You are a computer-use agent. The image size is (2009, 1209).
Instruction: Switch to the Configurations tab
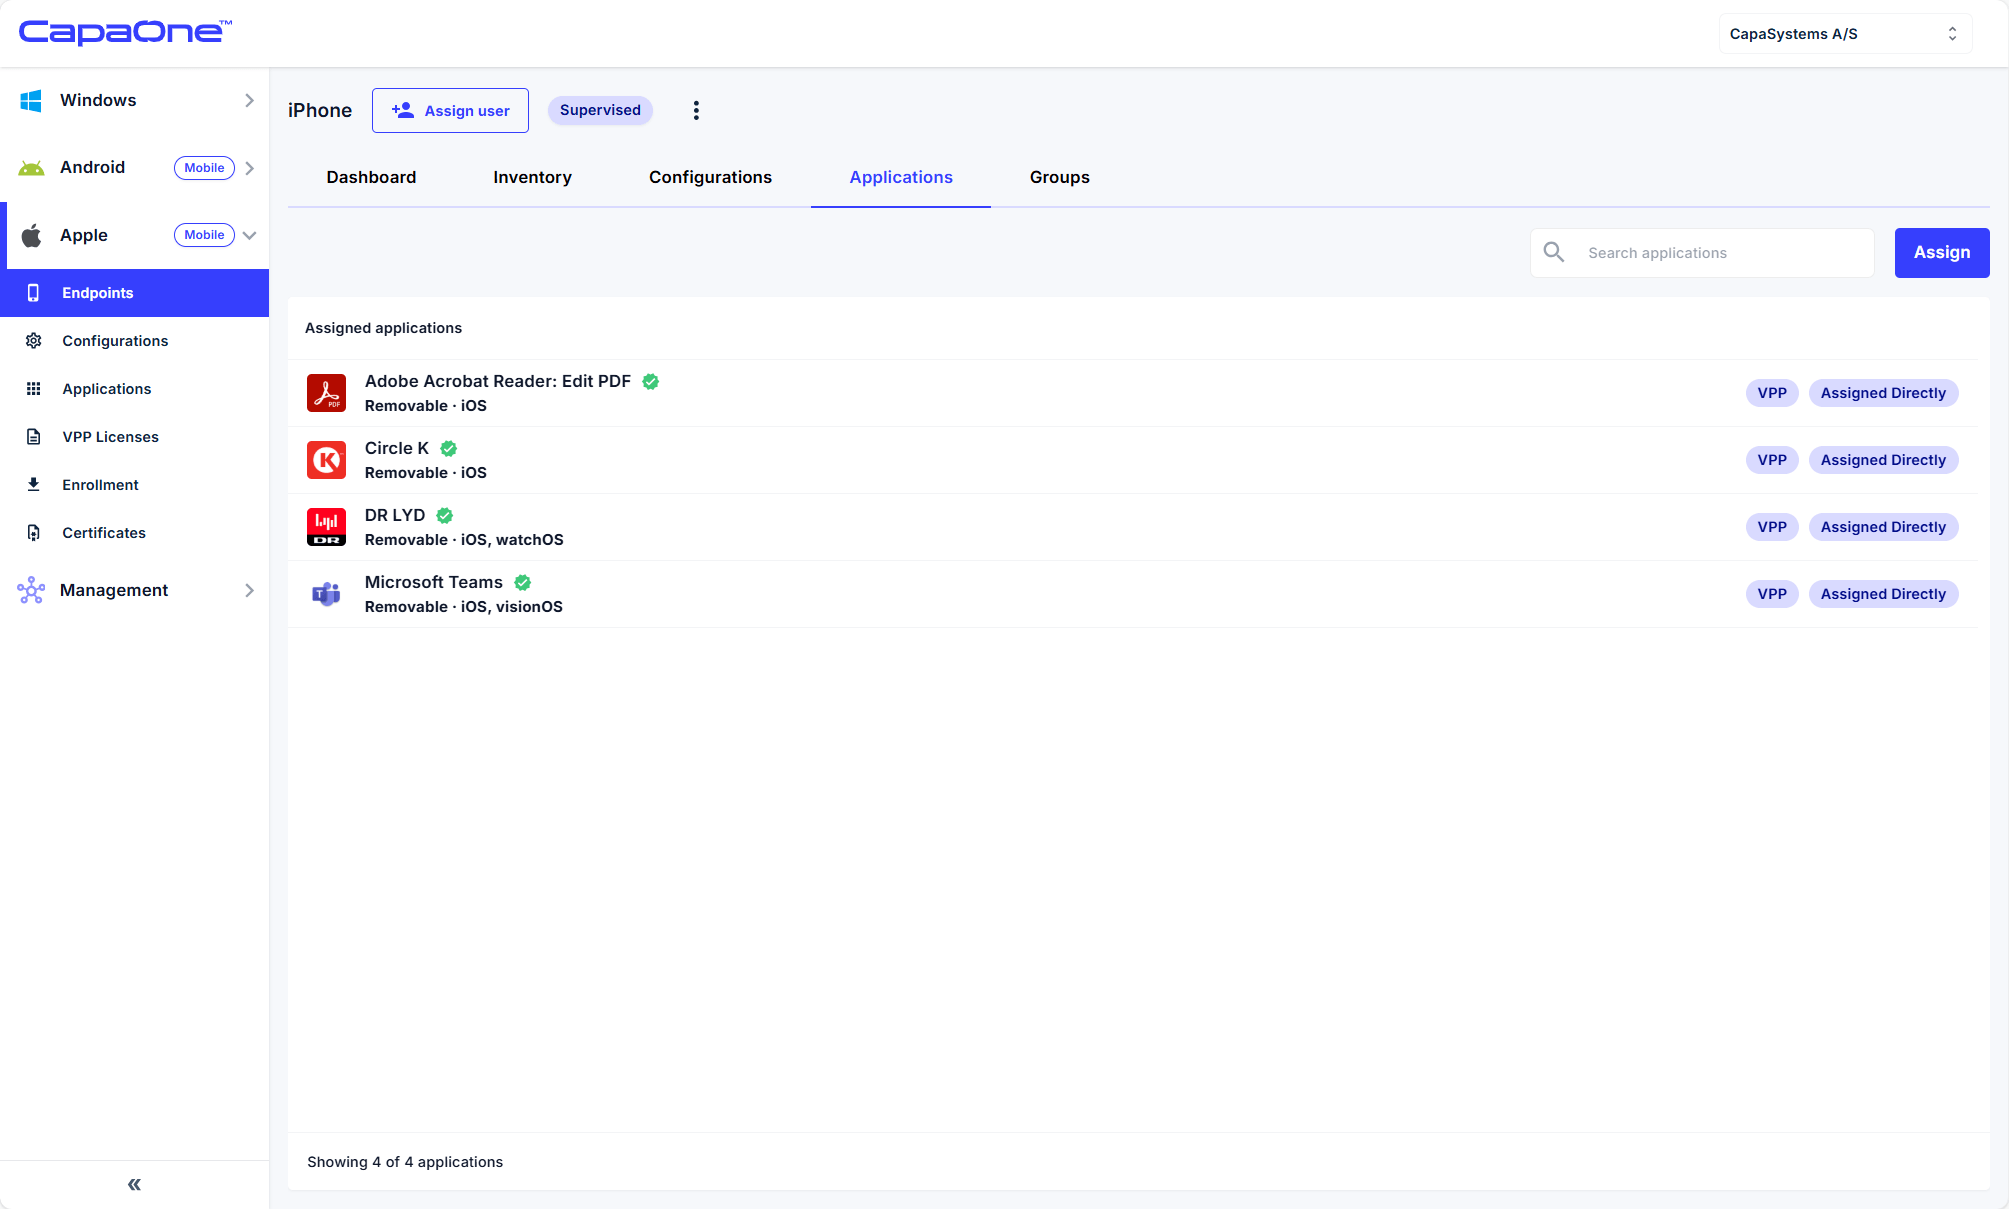710,177
